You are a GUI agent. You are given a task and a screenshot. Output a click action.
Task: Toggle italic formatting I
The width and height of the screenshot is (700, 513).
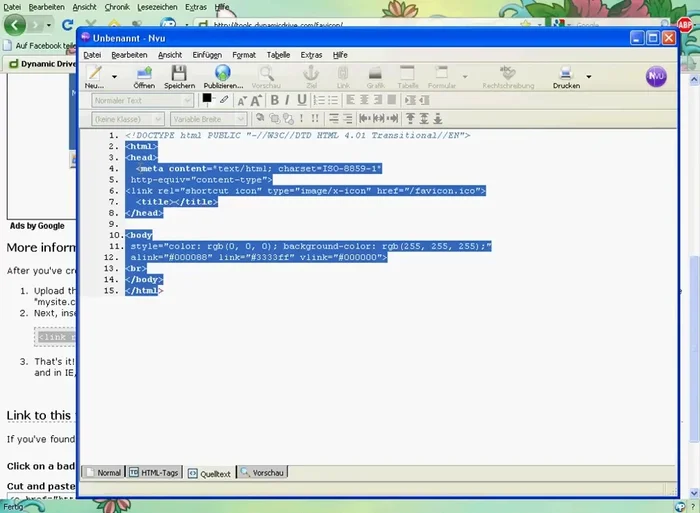point(287,100)
